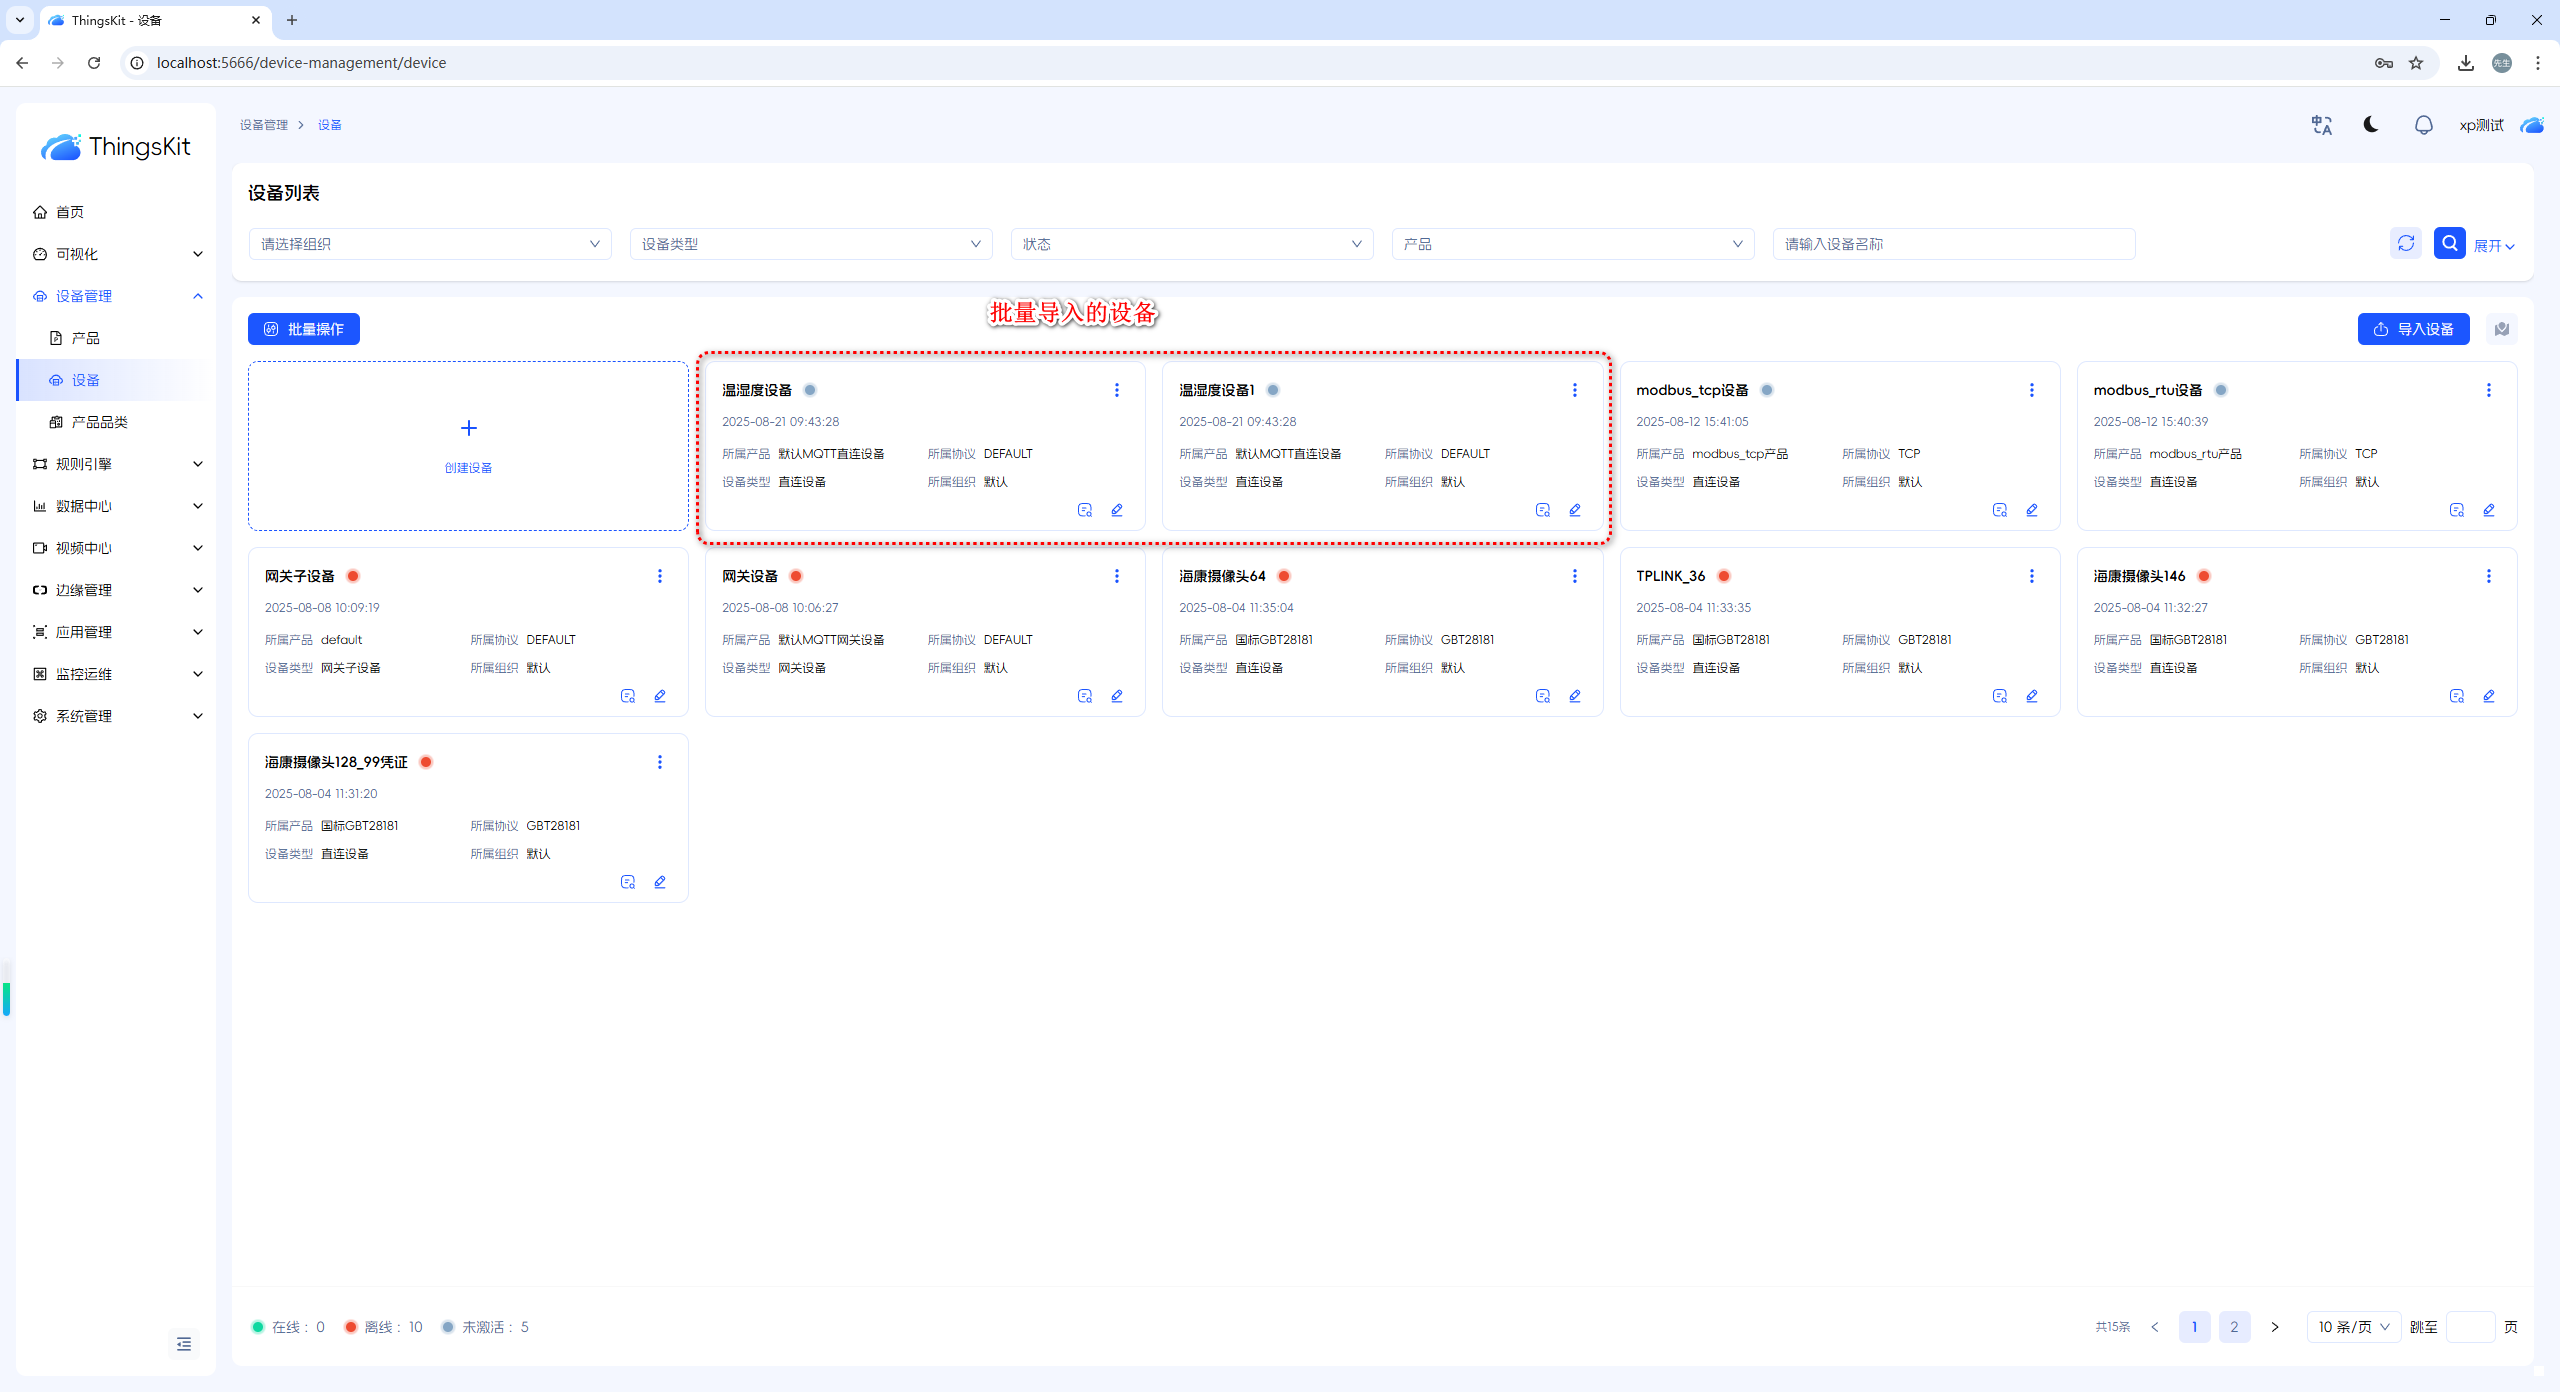2560x1392 pixels.
Task: Toggle dark mode moon icon
Action: (2371, 125)
